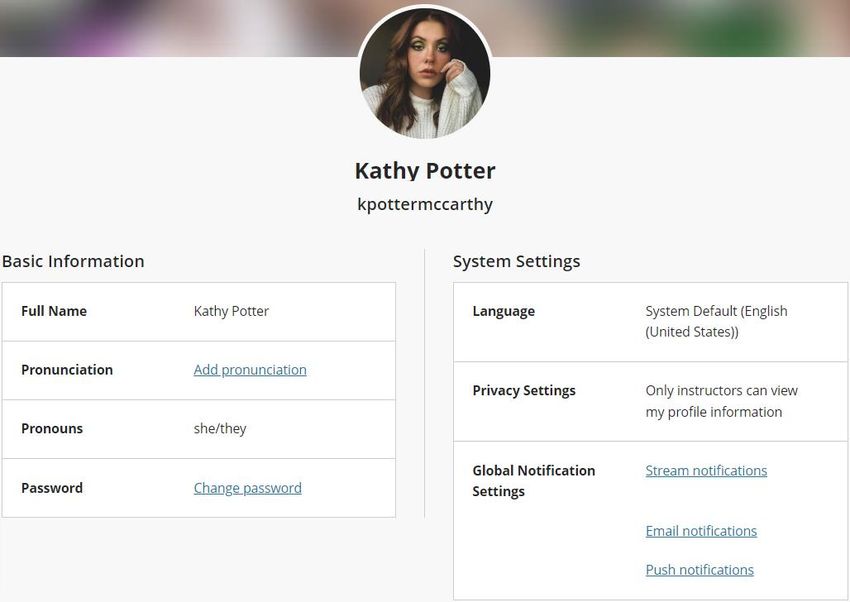
Task: Click the Pronouns row label
Action: [x=52, y=429]
